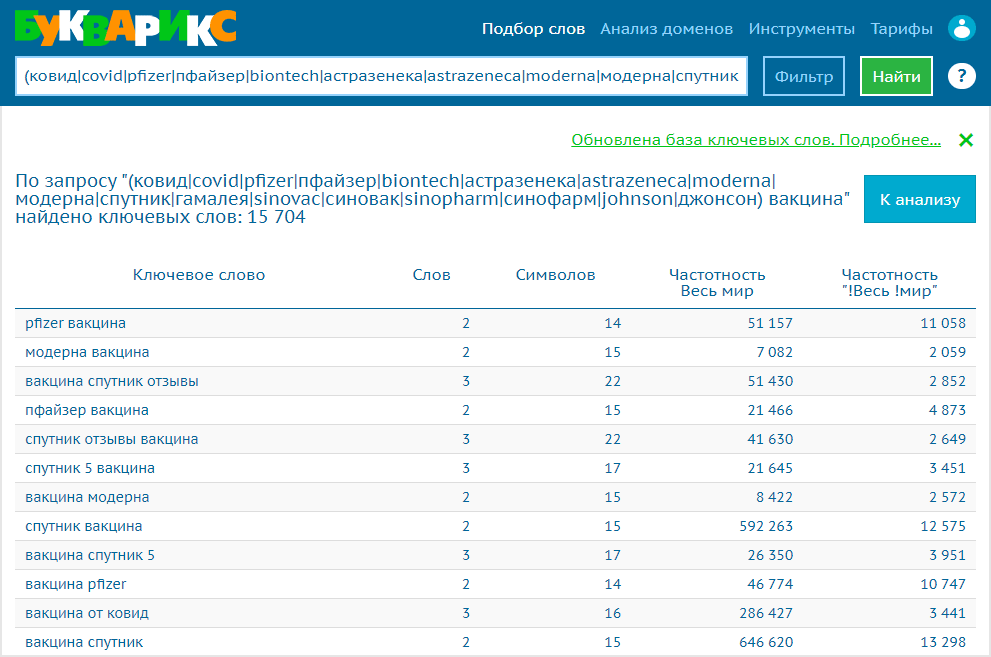
Task: Click frequency value 286 427
Action: point(766,613)
